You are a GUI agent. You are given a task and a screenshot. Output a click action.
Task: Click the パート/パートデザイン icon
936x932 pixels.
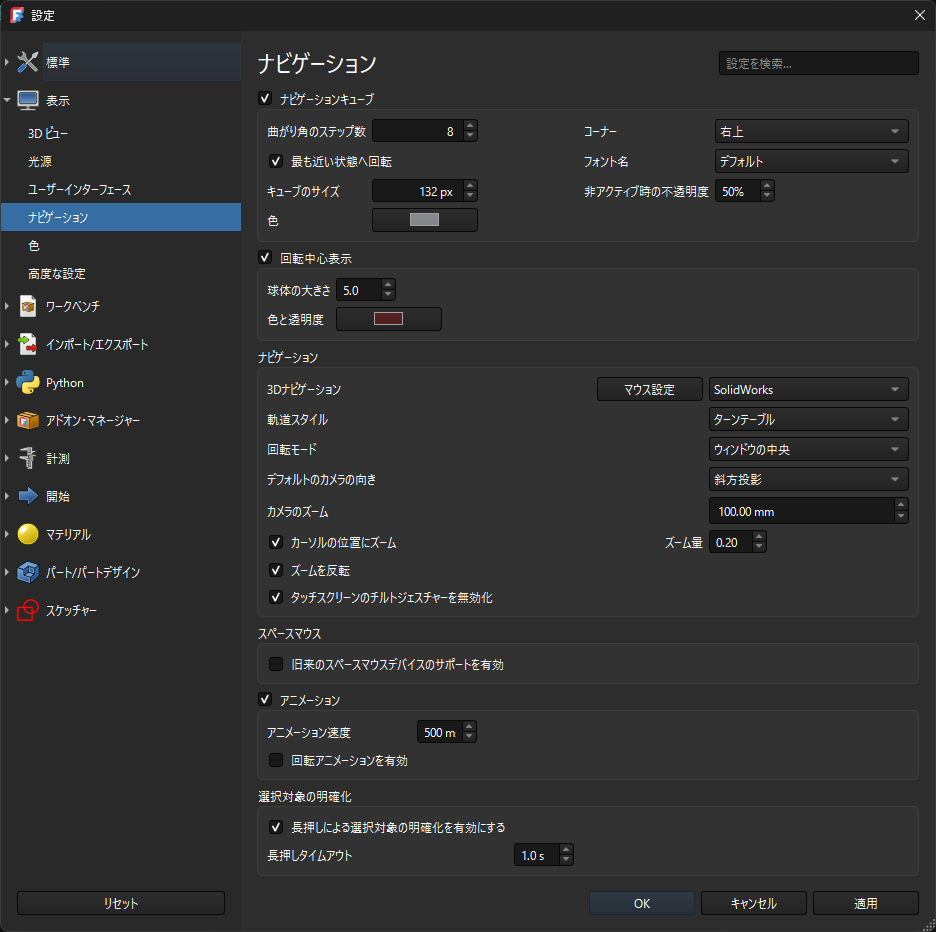tap(27, 572)
